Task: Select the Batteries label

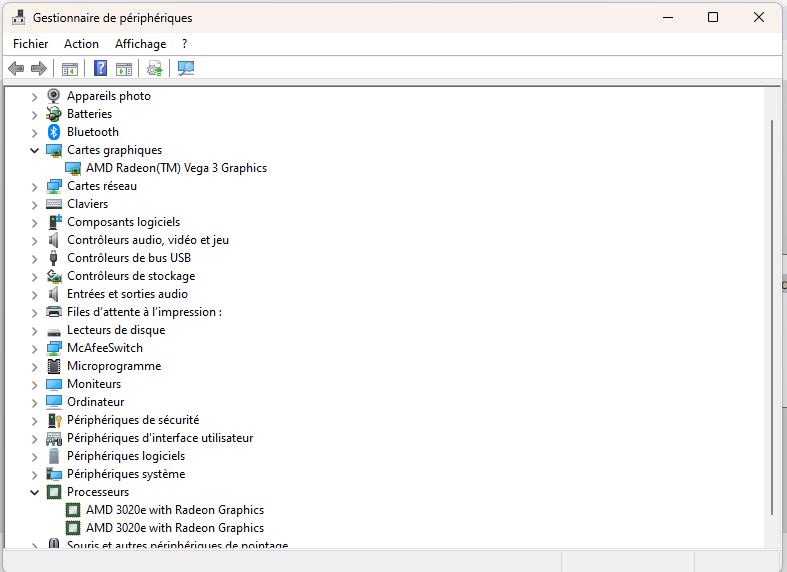Action: pyautogui.click(x=89, y=114)
